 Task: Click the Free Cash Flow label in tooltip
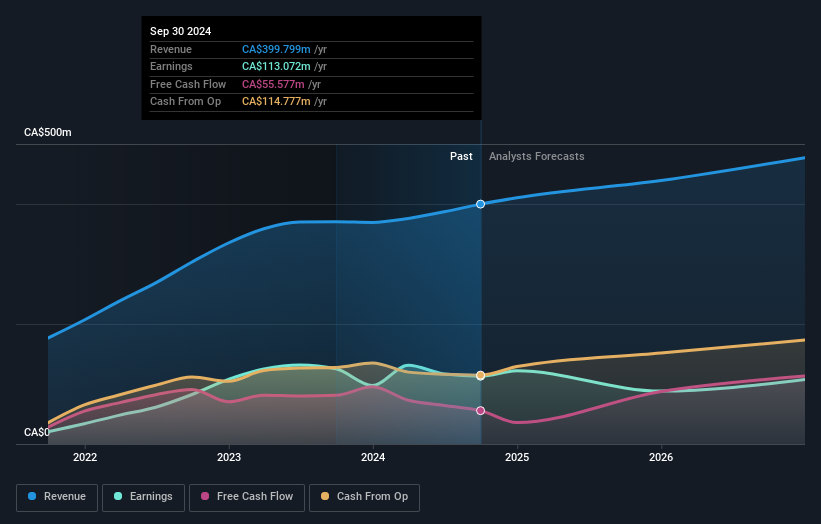click(188, 84)
